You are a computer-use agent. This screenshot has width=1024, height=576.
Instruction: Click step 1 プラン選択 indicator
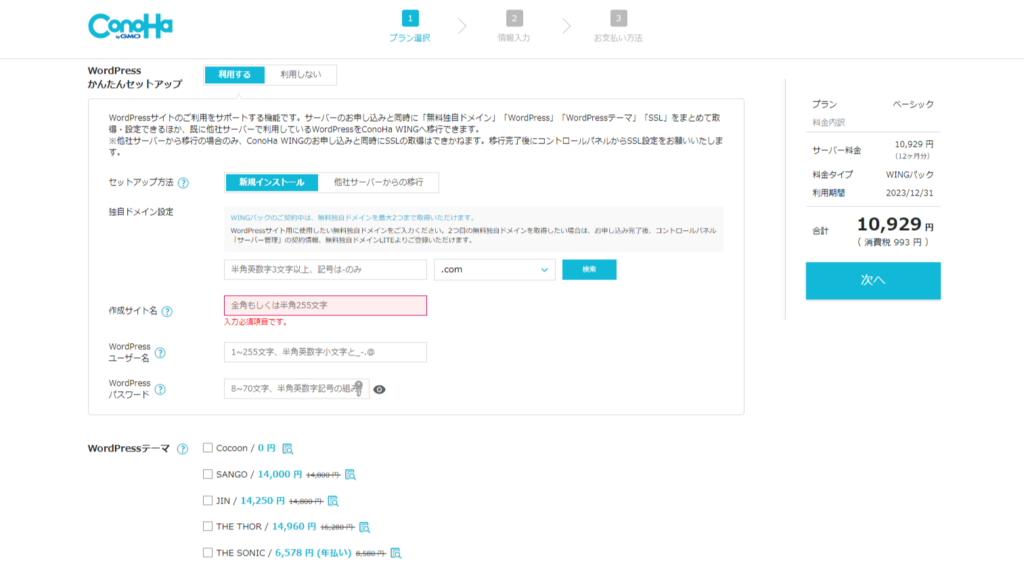coord(409,27)
